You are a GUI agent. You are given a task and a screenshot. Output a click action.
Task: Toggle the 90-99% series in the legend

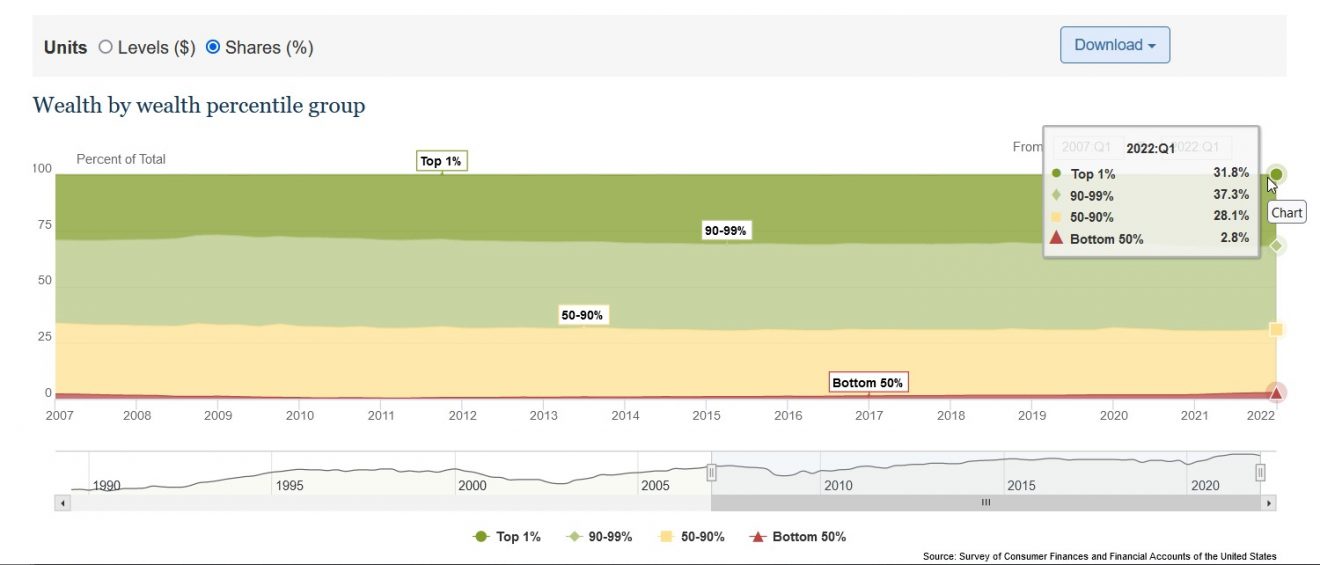tap(600, 537)
